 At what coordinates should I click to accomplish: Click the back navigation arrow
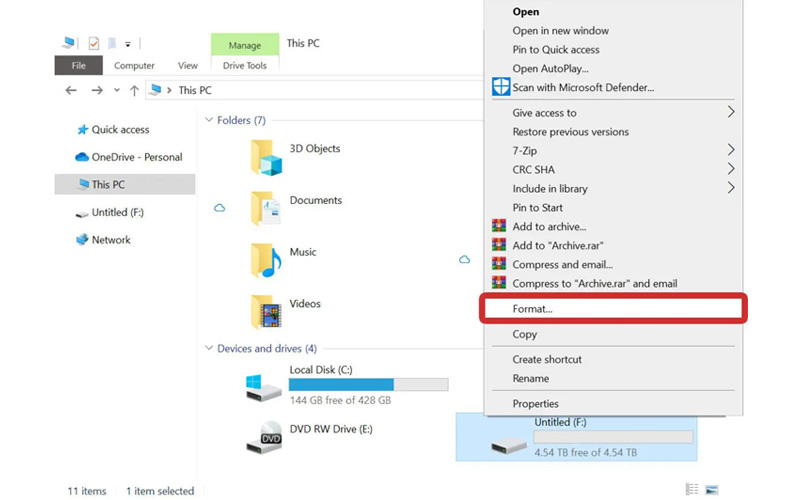point(71,90)
